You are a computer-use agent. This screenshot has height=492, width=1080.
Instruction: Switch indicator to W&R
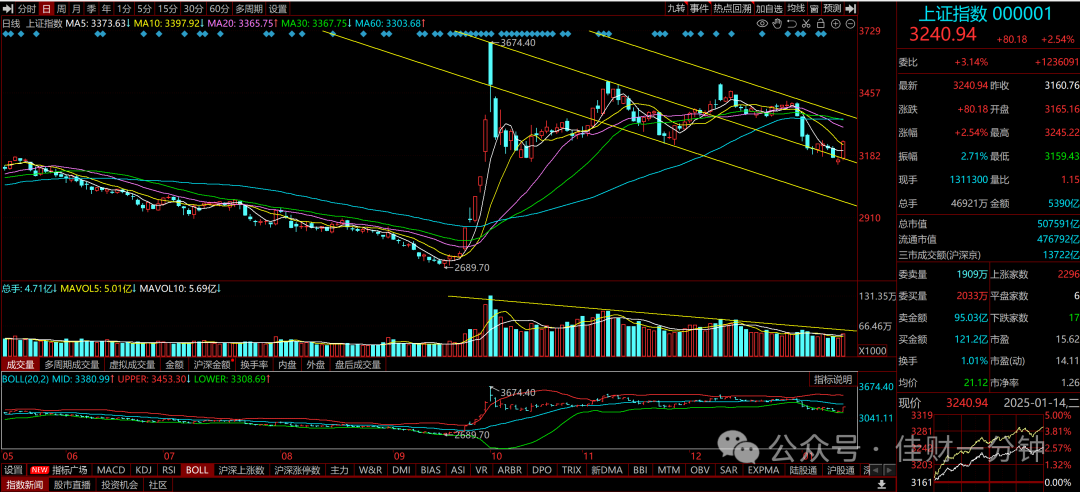pyautogui.click(x=371, y=470)
